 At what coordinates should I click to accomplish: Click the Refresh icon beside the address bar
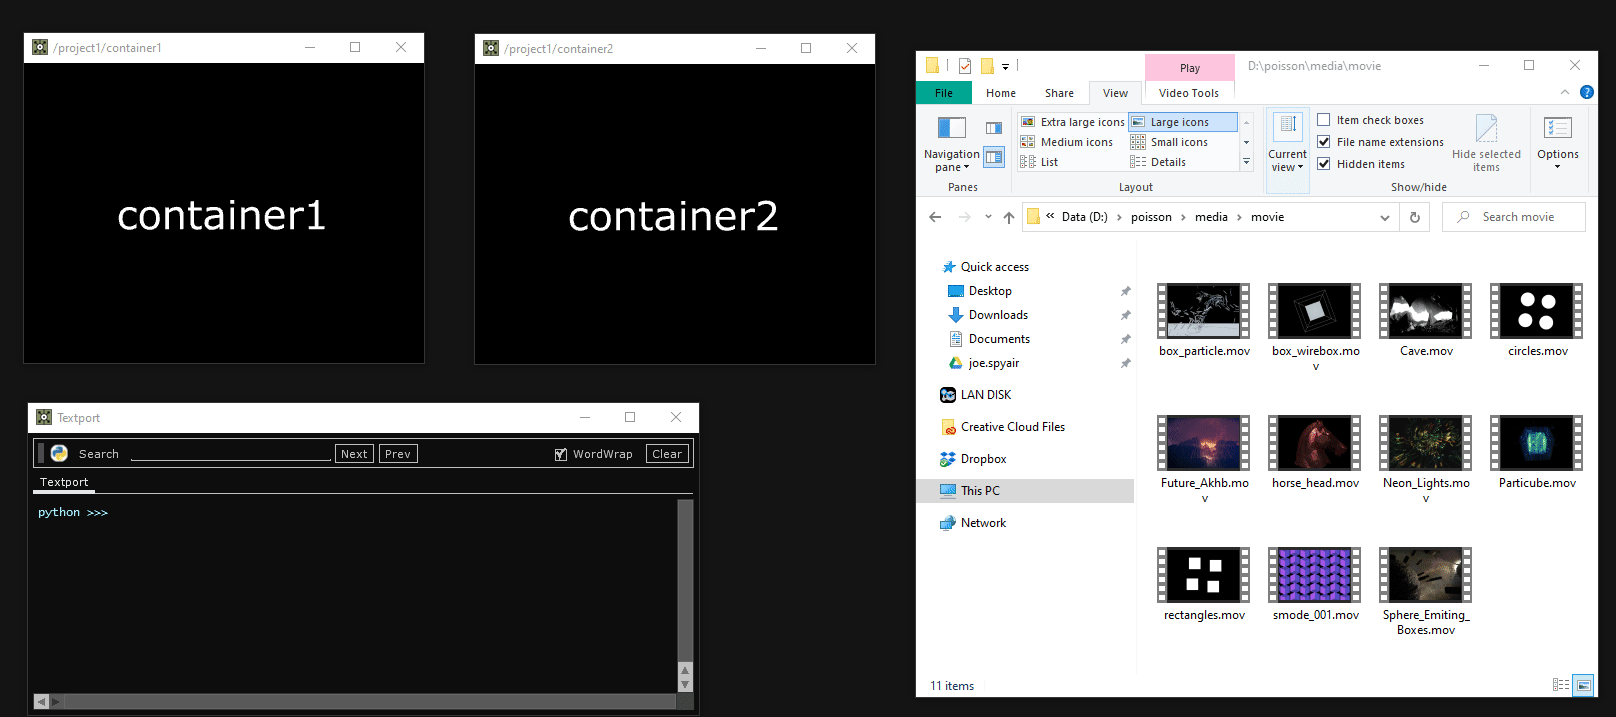pyautogui.click(x=1414, y=217)
